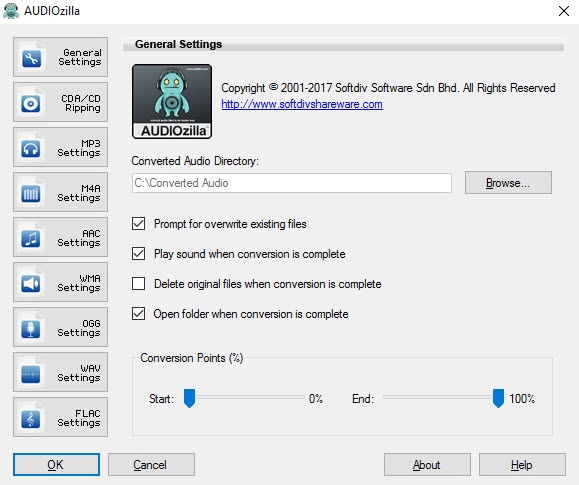579x485 pixels.
Task: Open the About dialog
Action: pos(427,464)
